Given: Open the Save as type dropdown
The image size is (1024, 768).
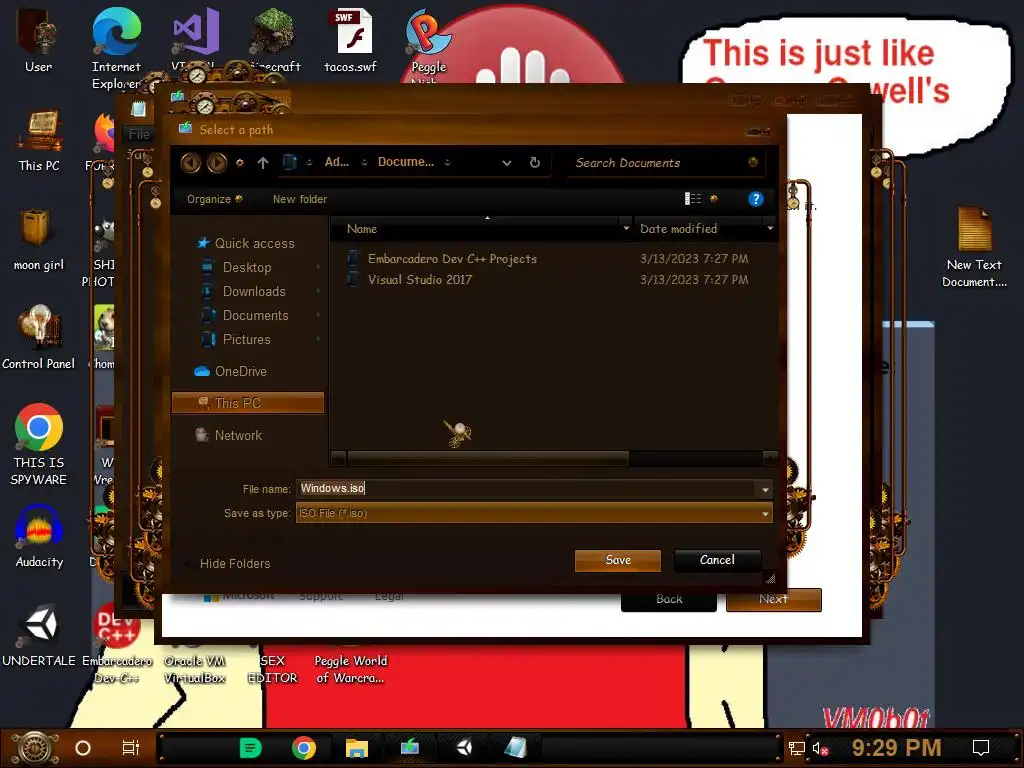Looking at the screenshot, I should pyautogui.click(x=534, y=513).
